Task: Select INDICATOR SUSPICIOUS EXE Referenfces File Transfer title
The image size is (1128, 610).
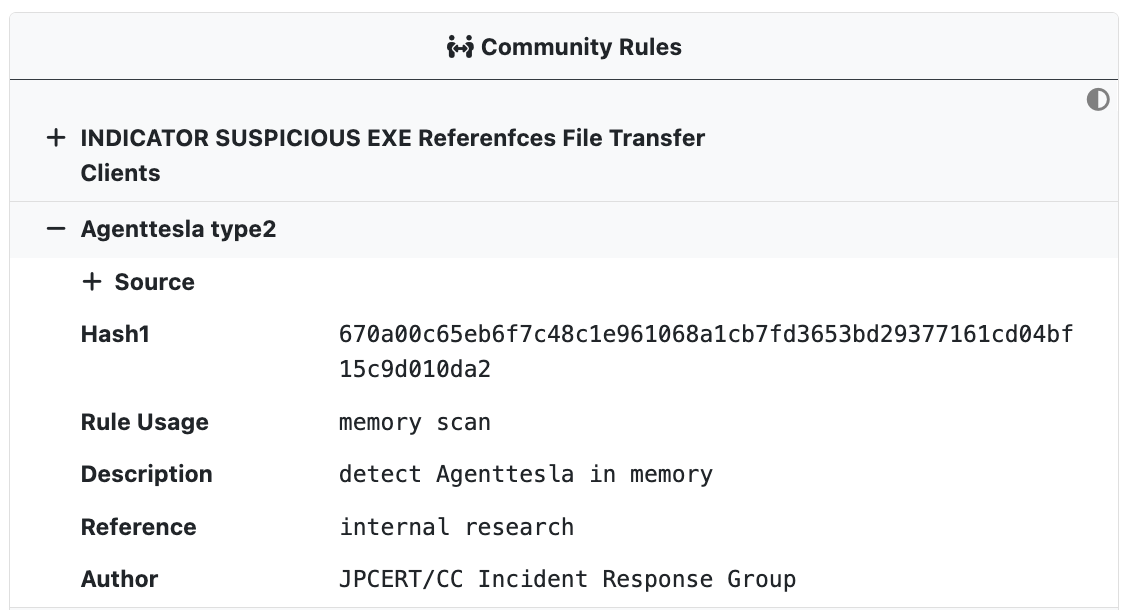Action: pos(393,137)
